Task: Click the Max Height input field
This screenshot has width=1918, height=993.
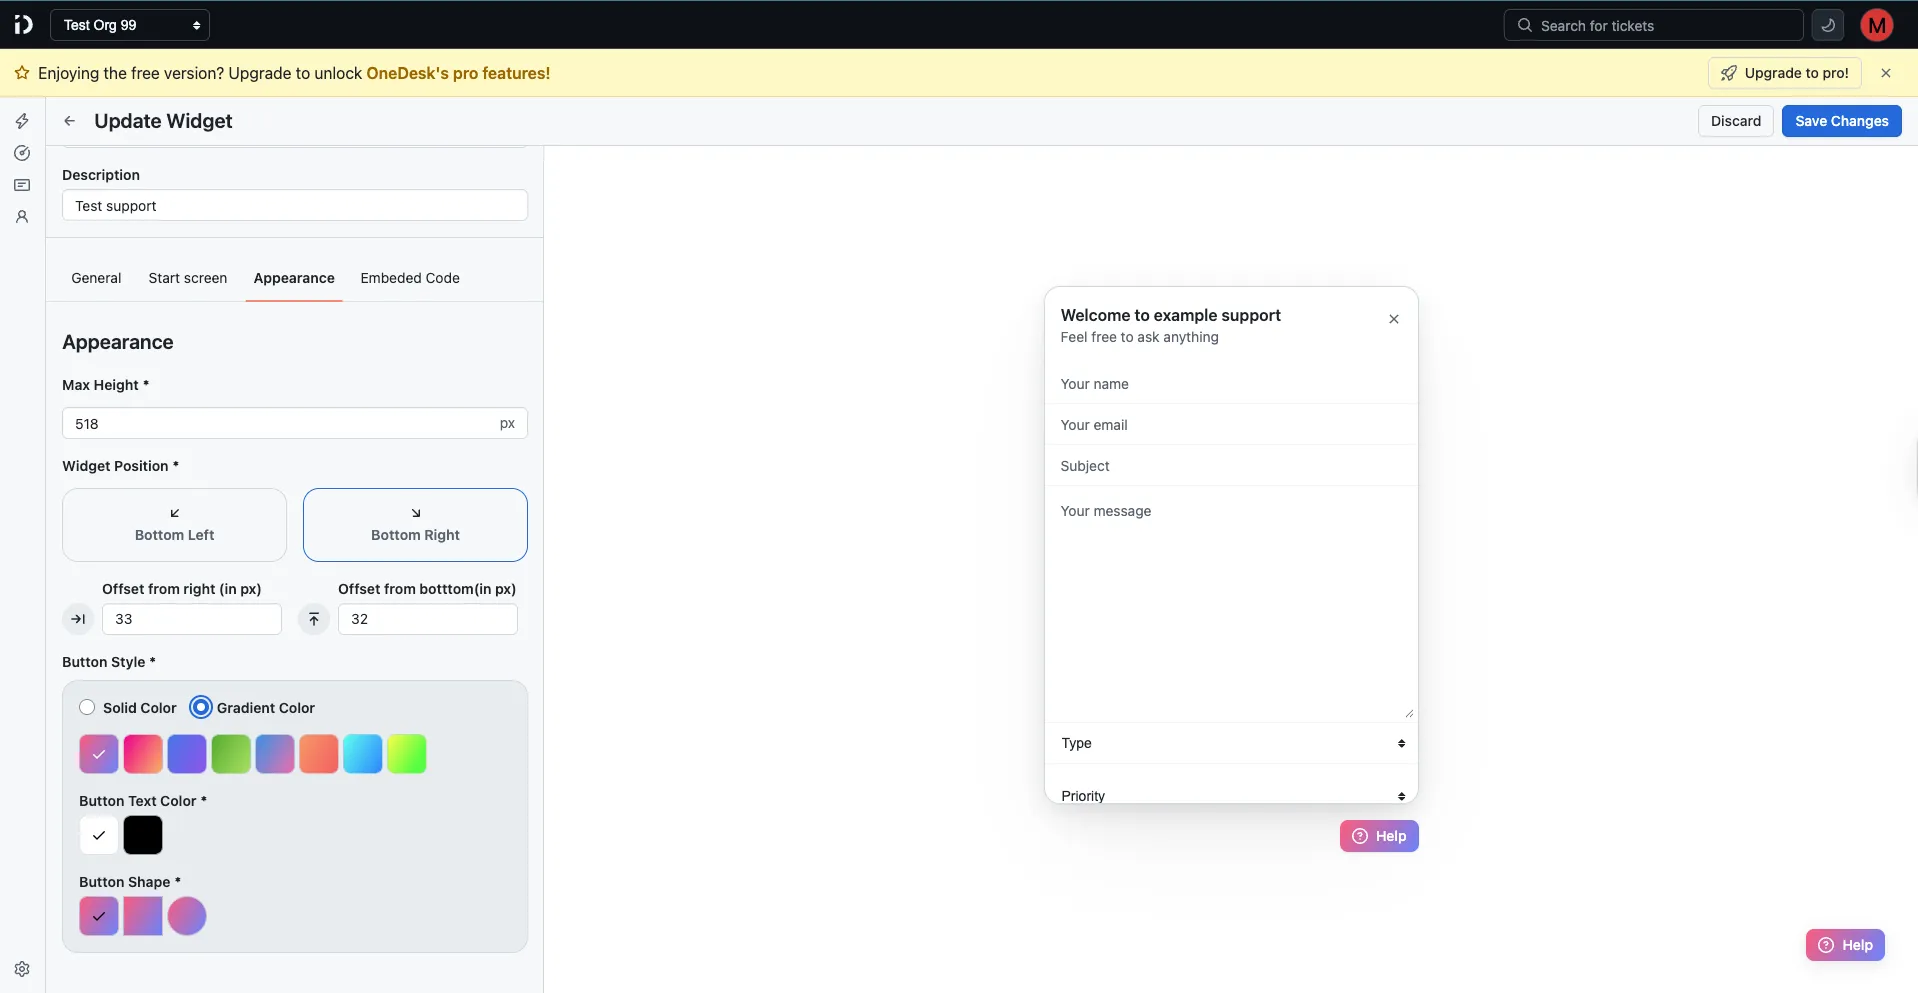Action: [293, 423]
